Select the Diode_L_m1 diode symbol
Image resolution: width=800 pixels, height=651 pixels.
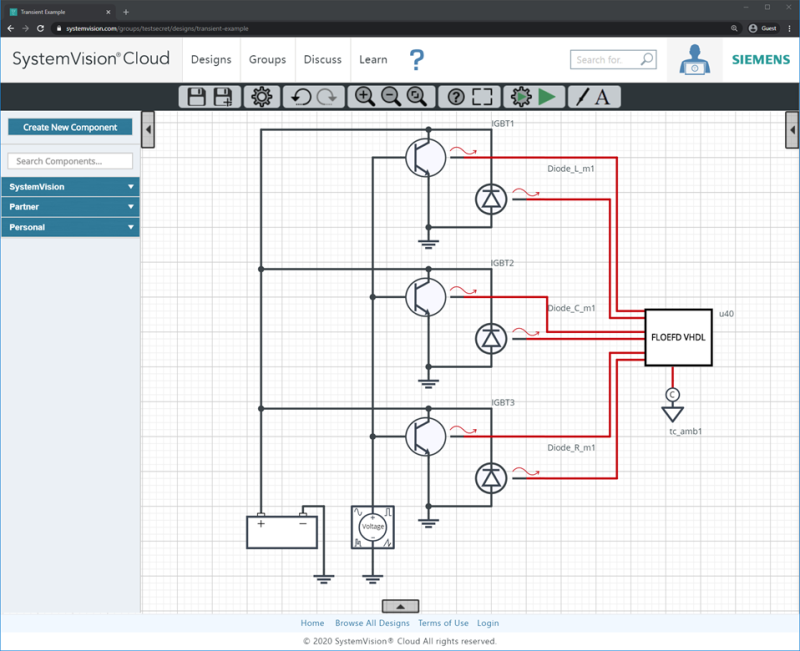[x=491, y=199]
